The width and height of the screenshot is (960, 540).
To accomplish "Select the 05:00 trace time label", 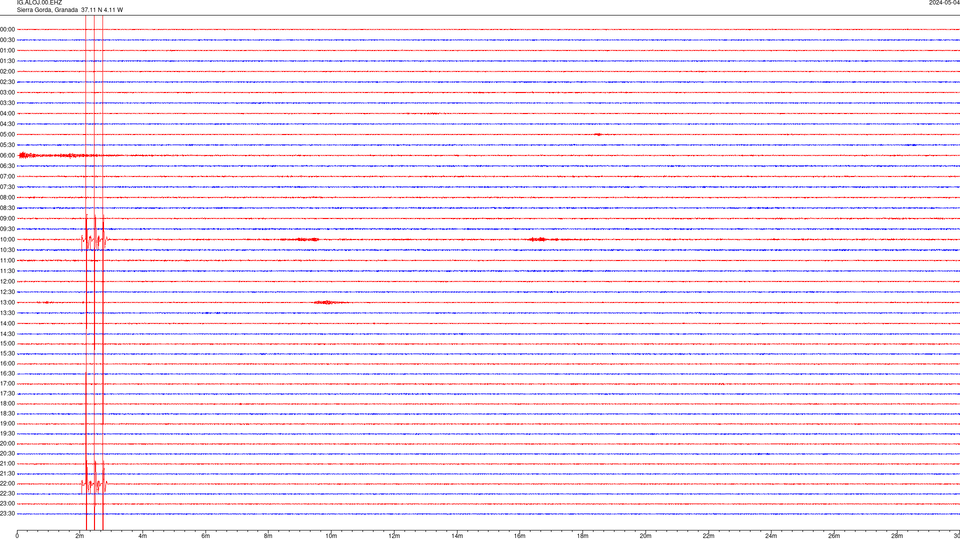I will 7,134.
